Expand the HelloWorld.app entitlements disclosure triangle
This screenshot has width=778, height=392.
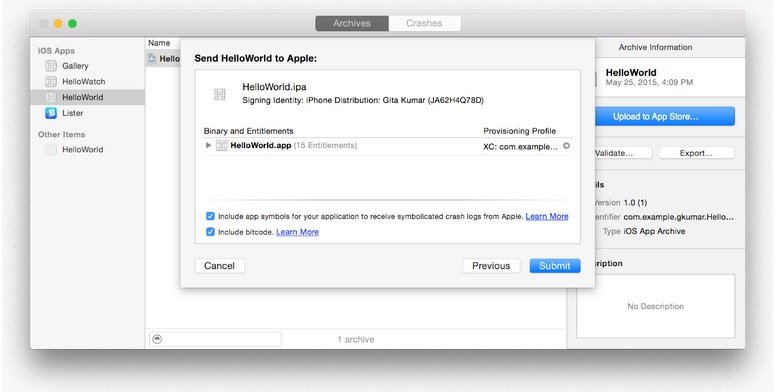pyautogui.click(x=208, y=145)
